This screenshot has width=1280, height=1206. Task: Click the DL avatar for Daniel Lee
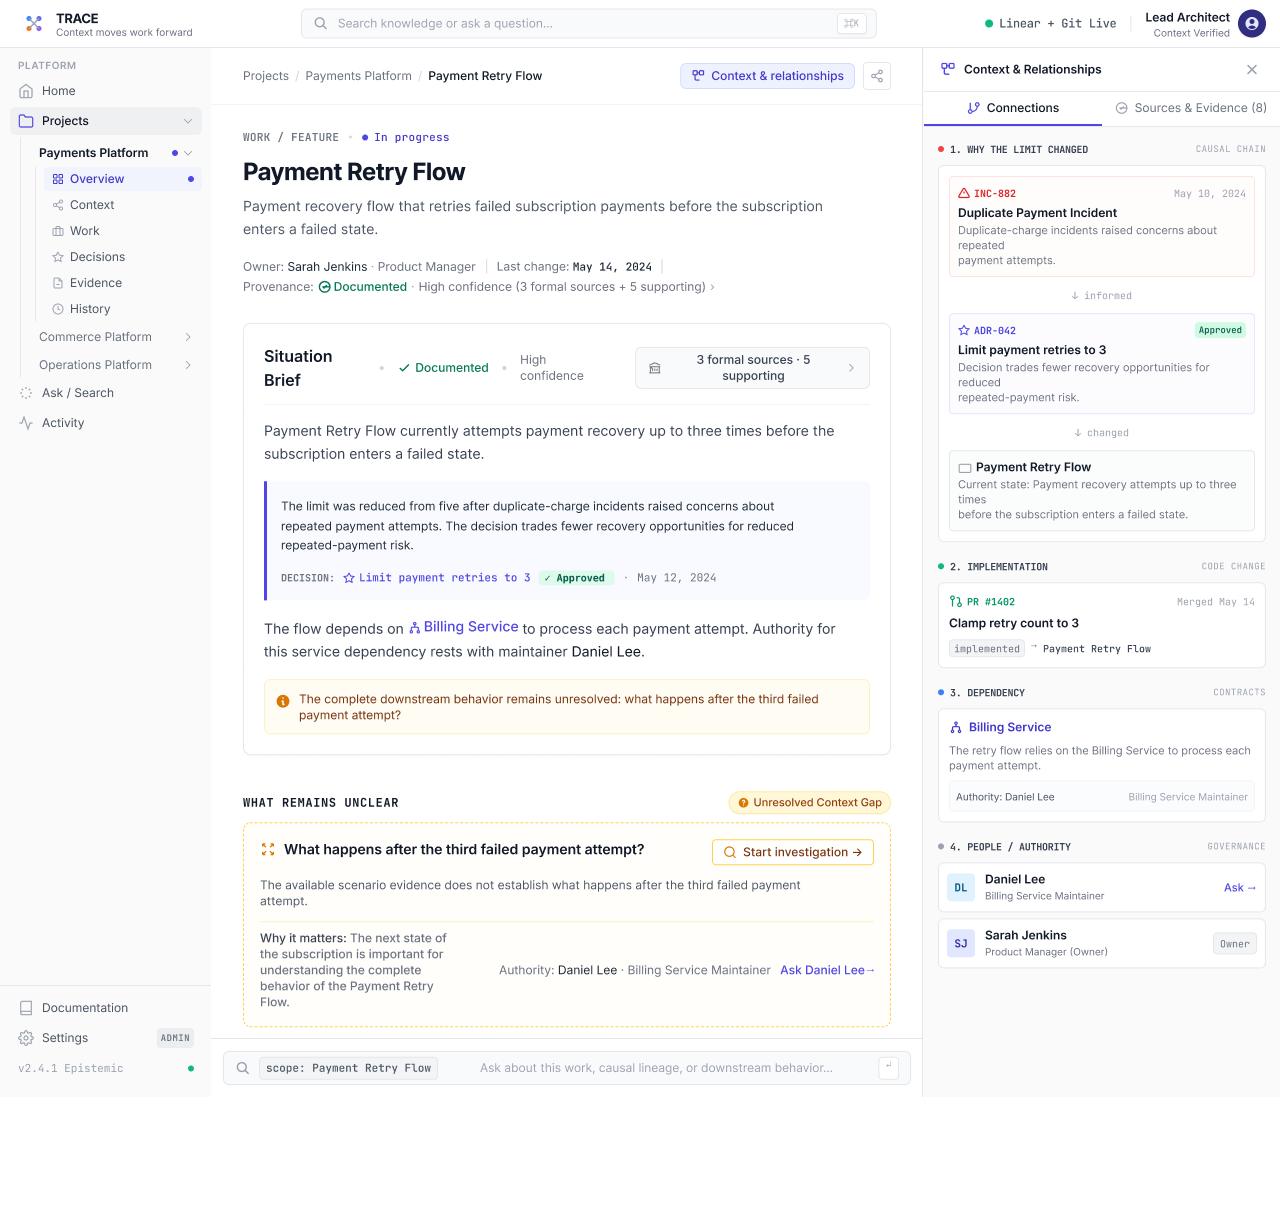coord(961,887)
